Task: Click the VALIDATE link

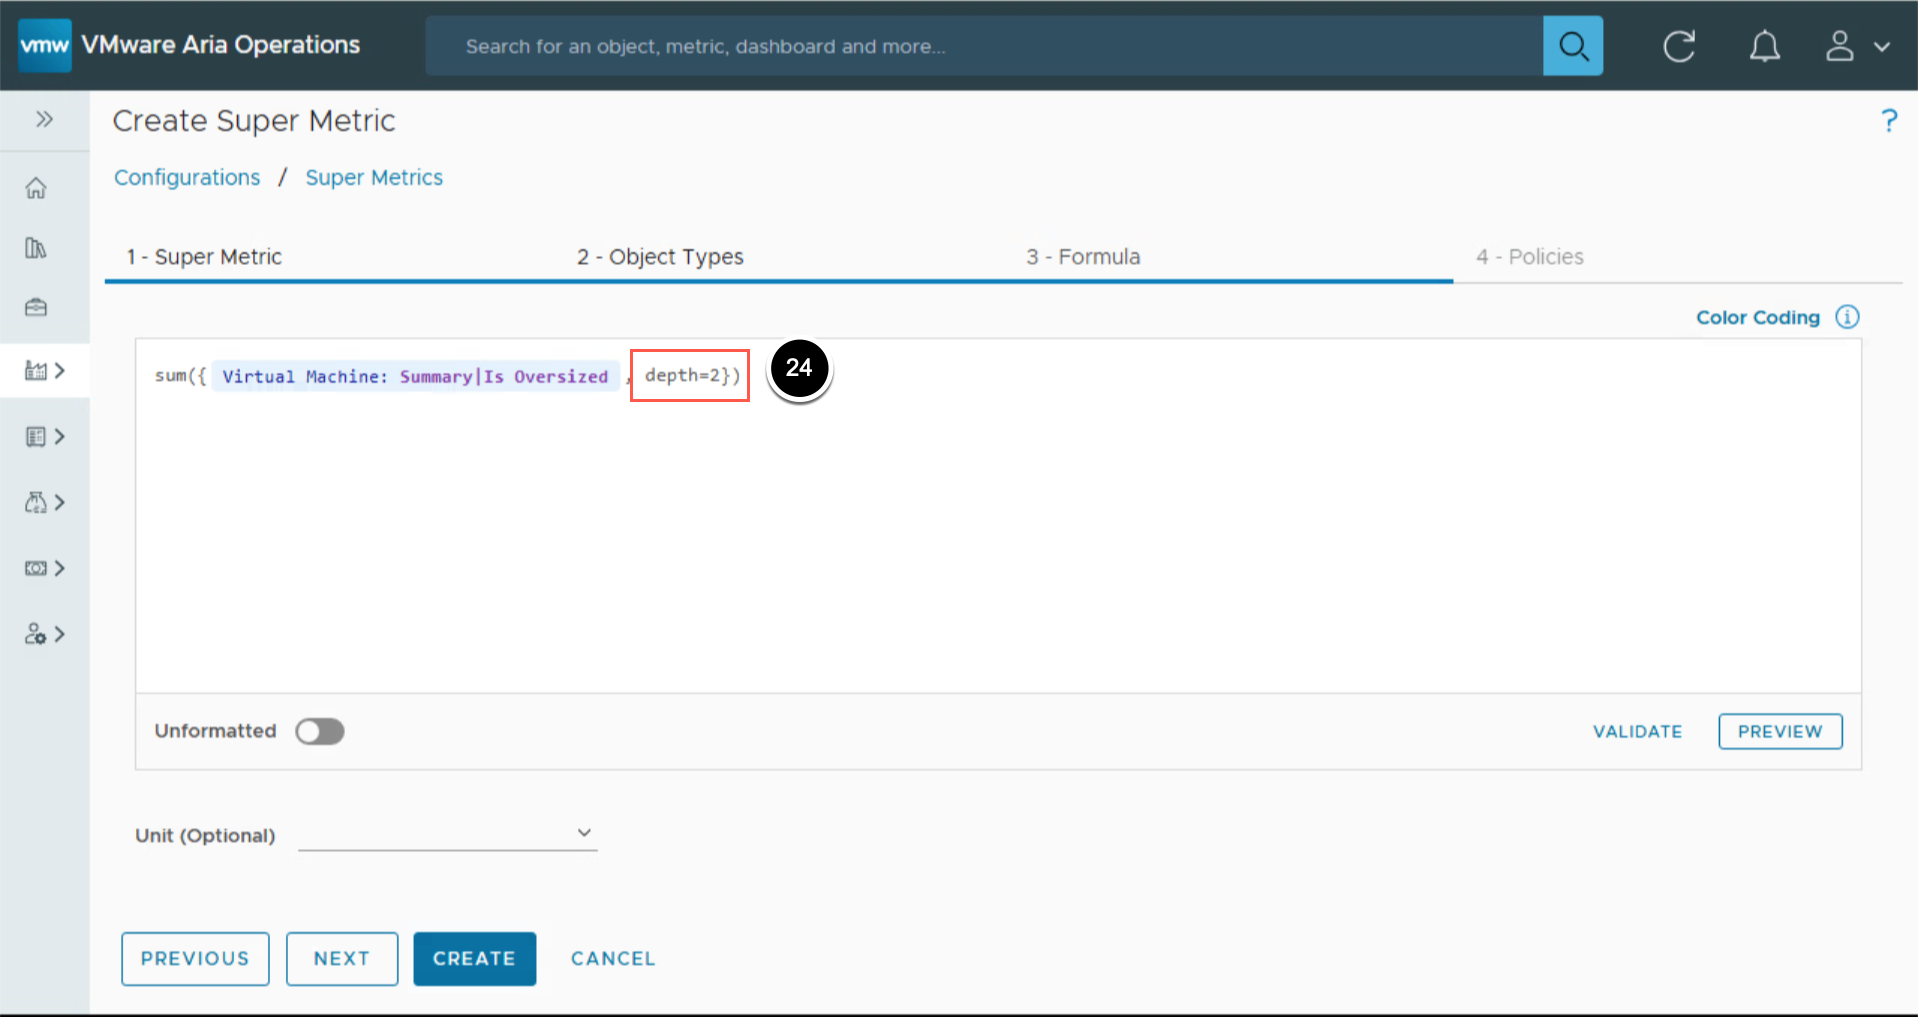Action: click(1637, 732)
